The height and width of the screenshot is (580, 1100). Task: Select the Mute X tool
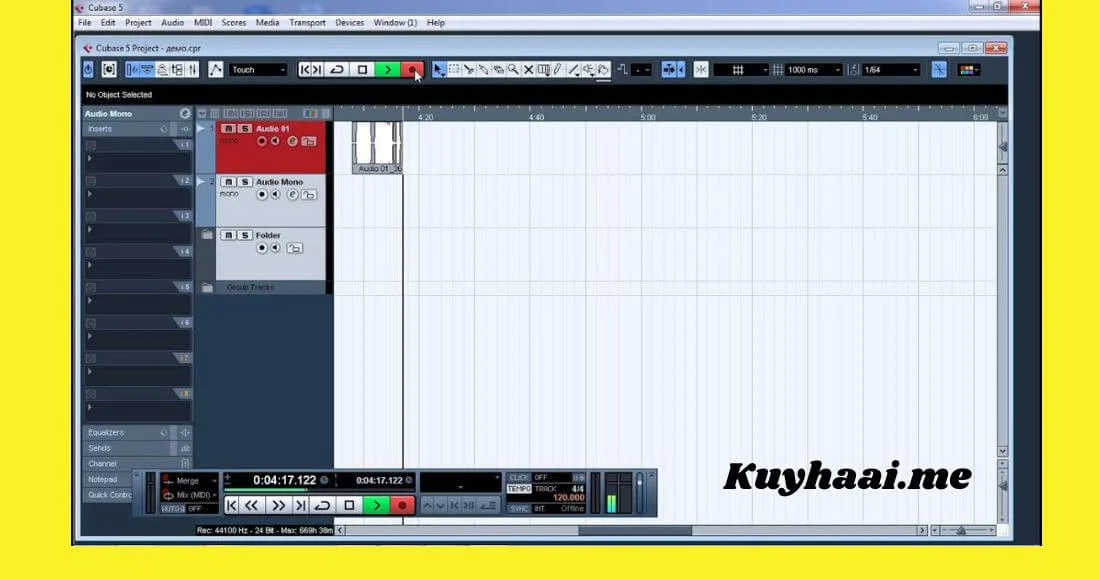[x=528, y=69]
